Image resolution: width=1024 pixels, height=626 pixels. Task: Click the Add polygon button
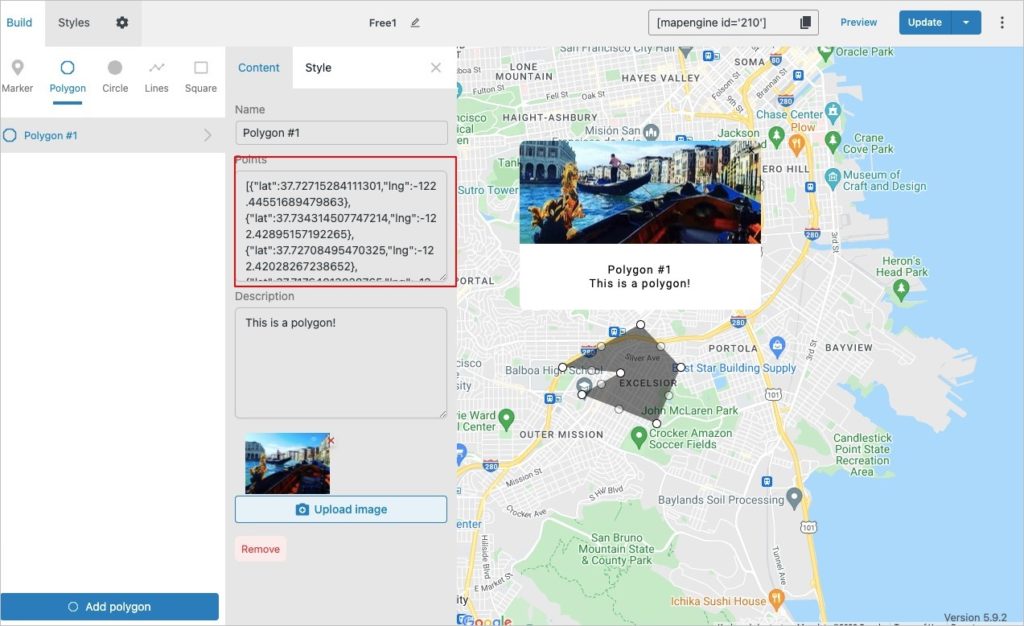pos(110,606)
